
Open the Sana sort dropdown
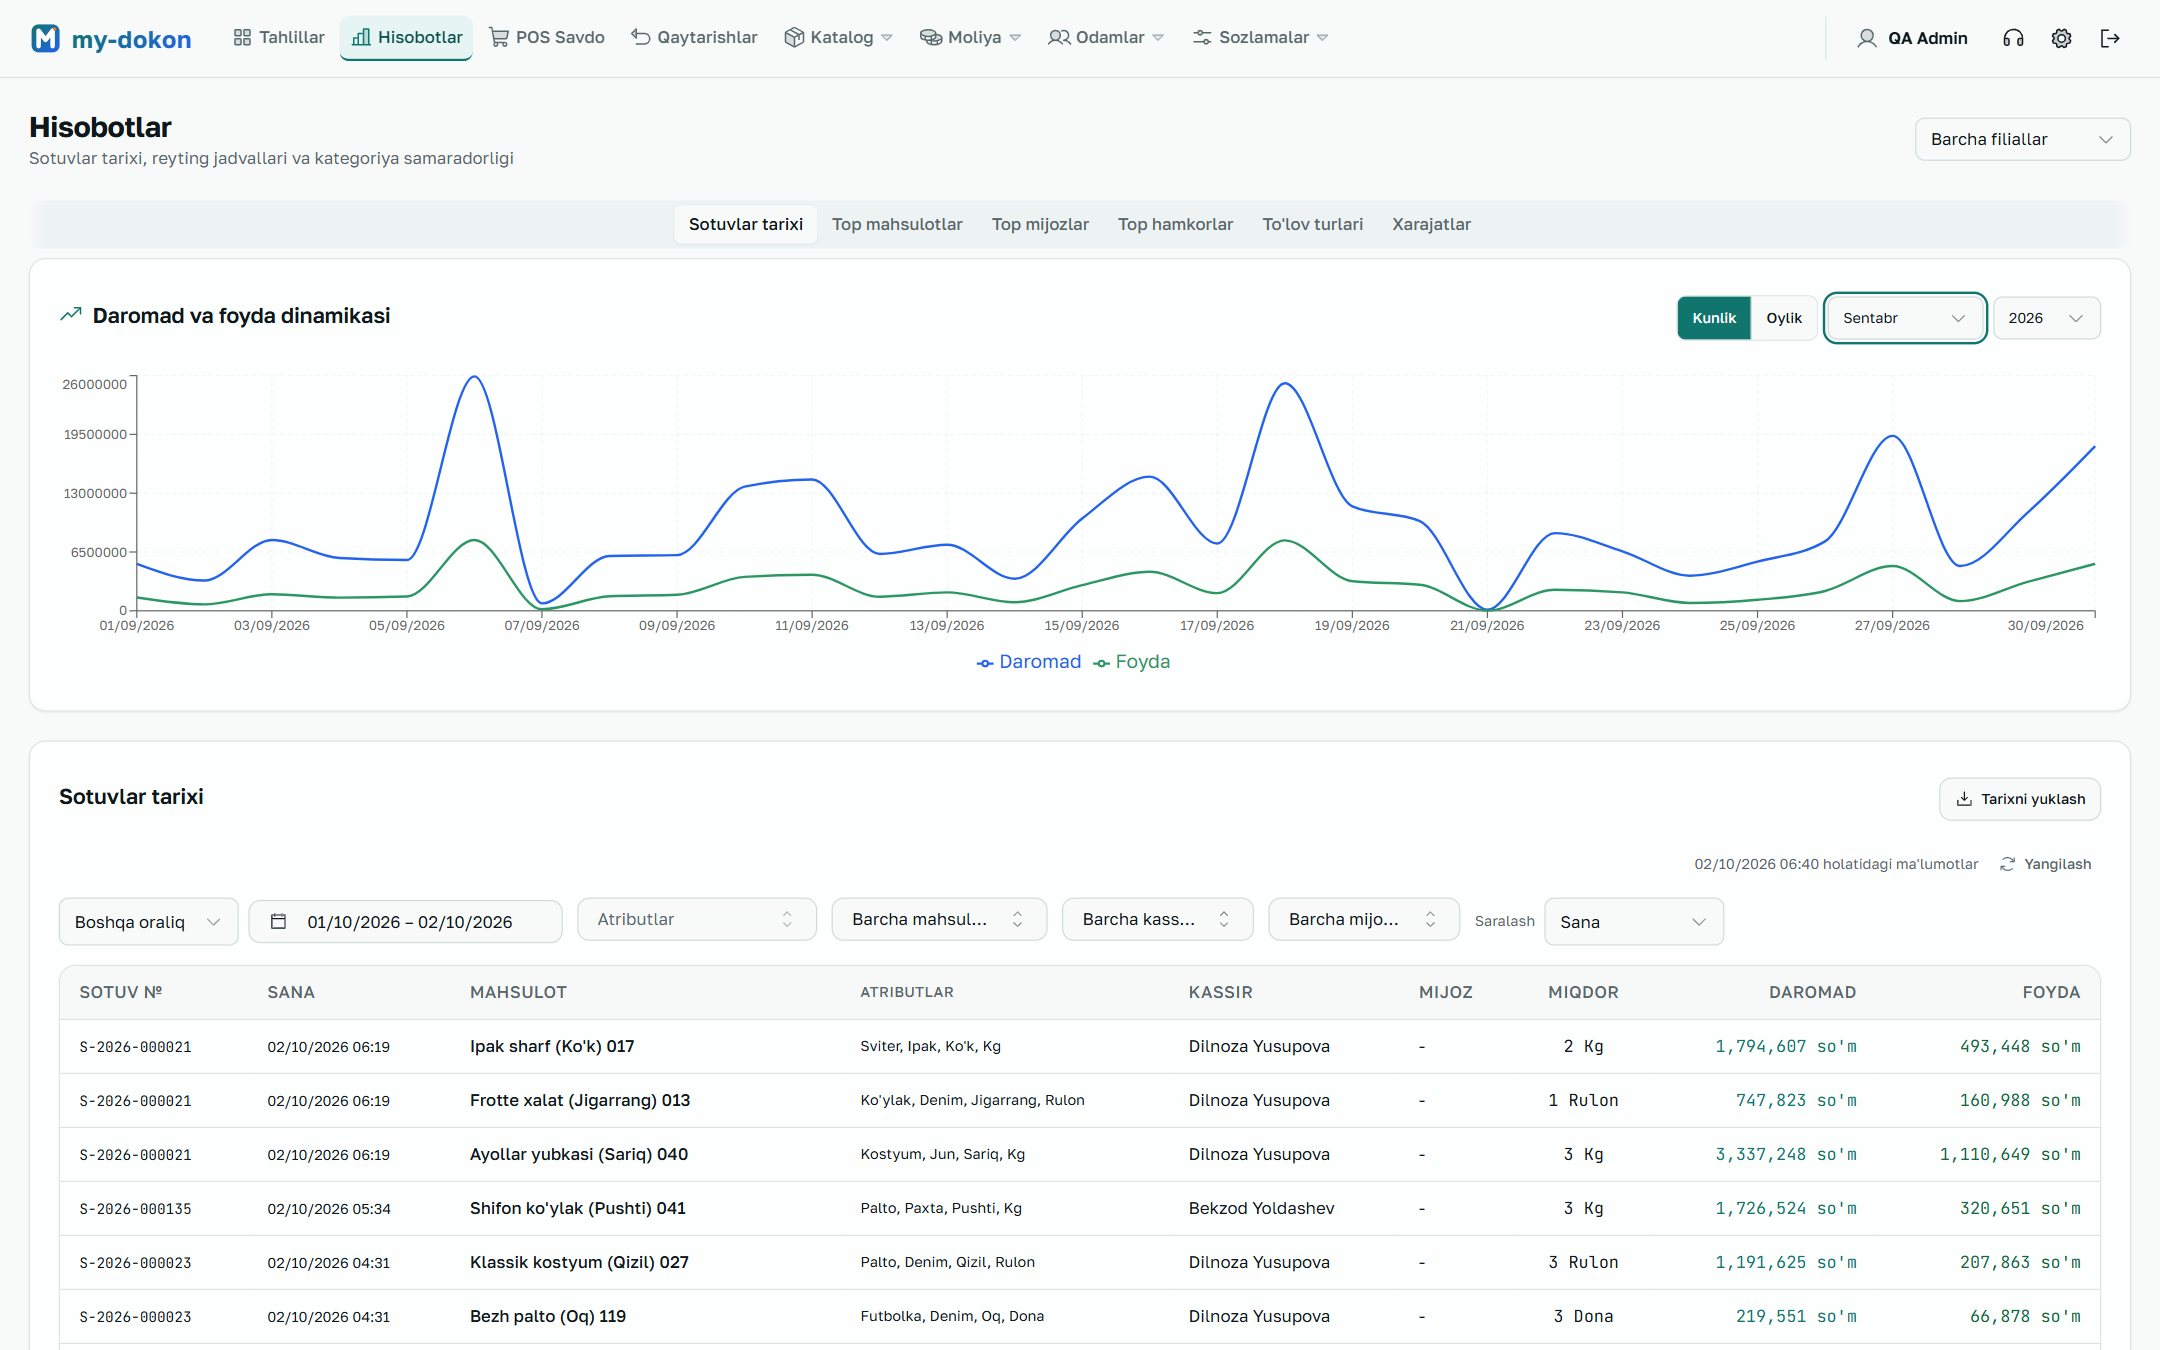click(x=1634, y=921)
